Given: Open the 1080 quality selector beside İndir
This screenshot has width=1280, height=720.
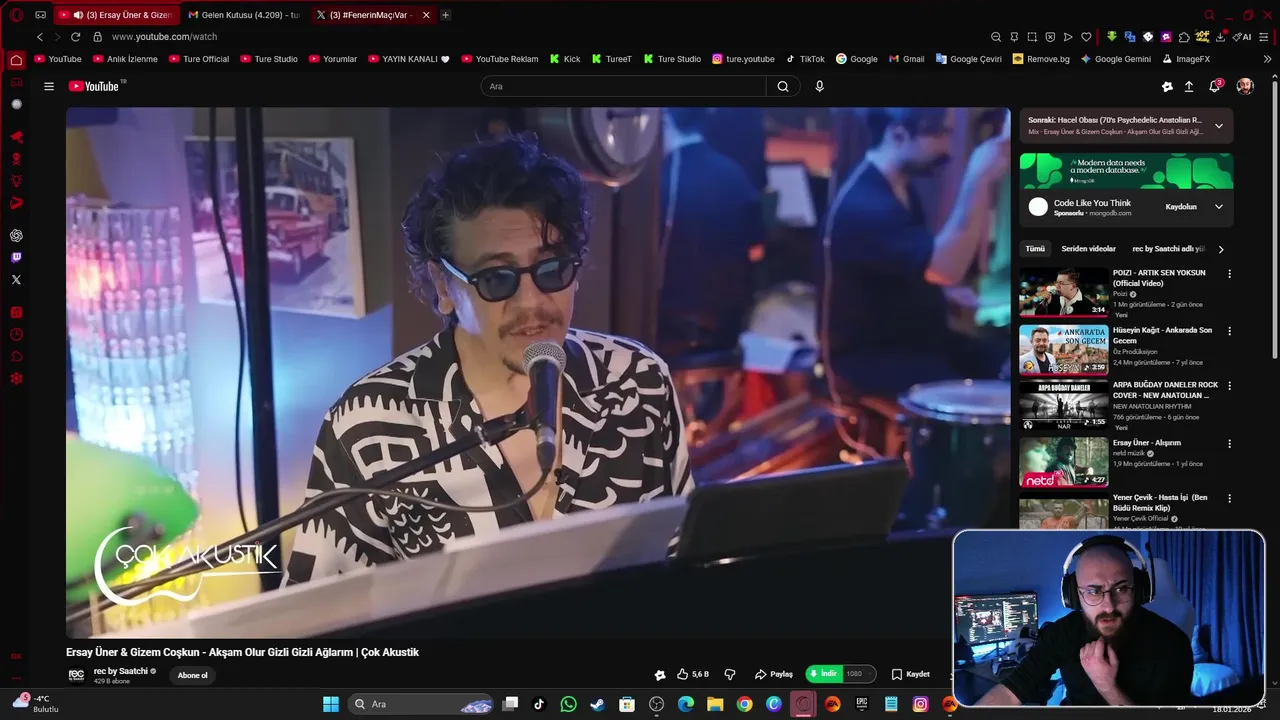Looking at the screenshot, I should [x=859, y=674].
